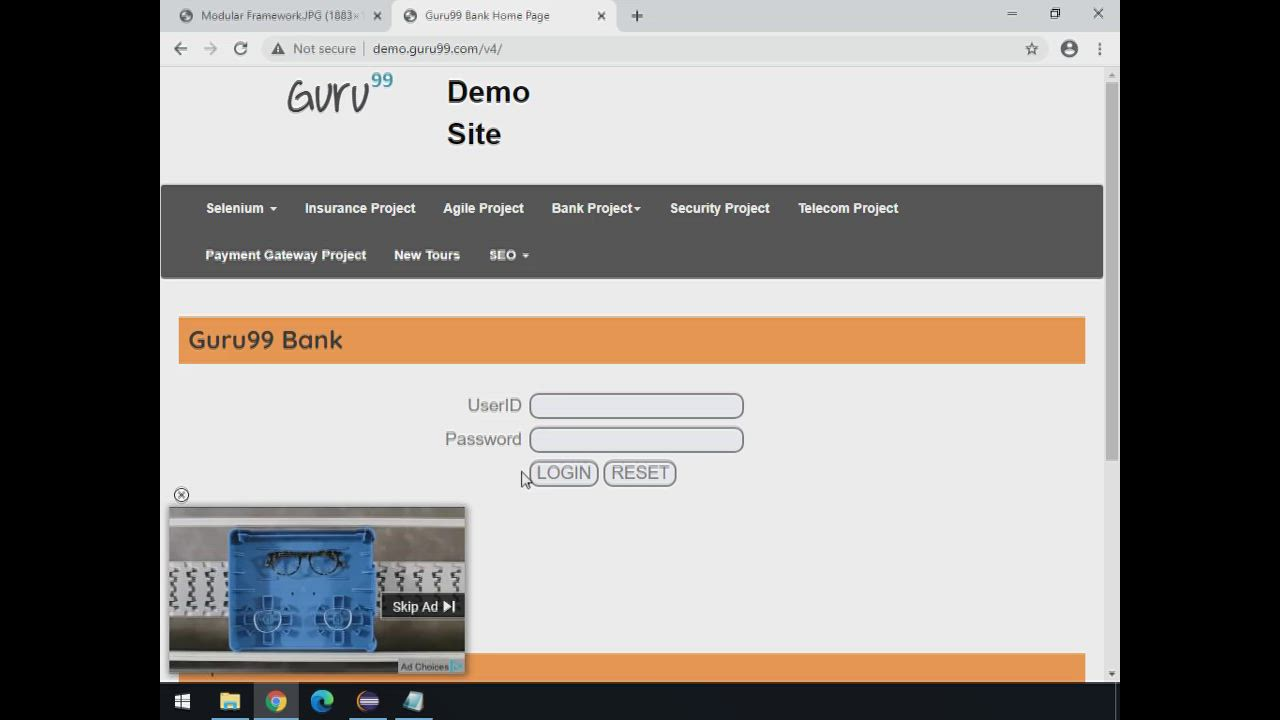Open the Windows Start menu
This screenshot has width=1280, height=720.
coord(182,701)
